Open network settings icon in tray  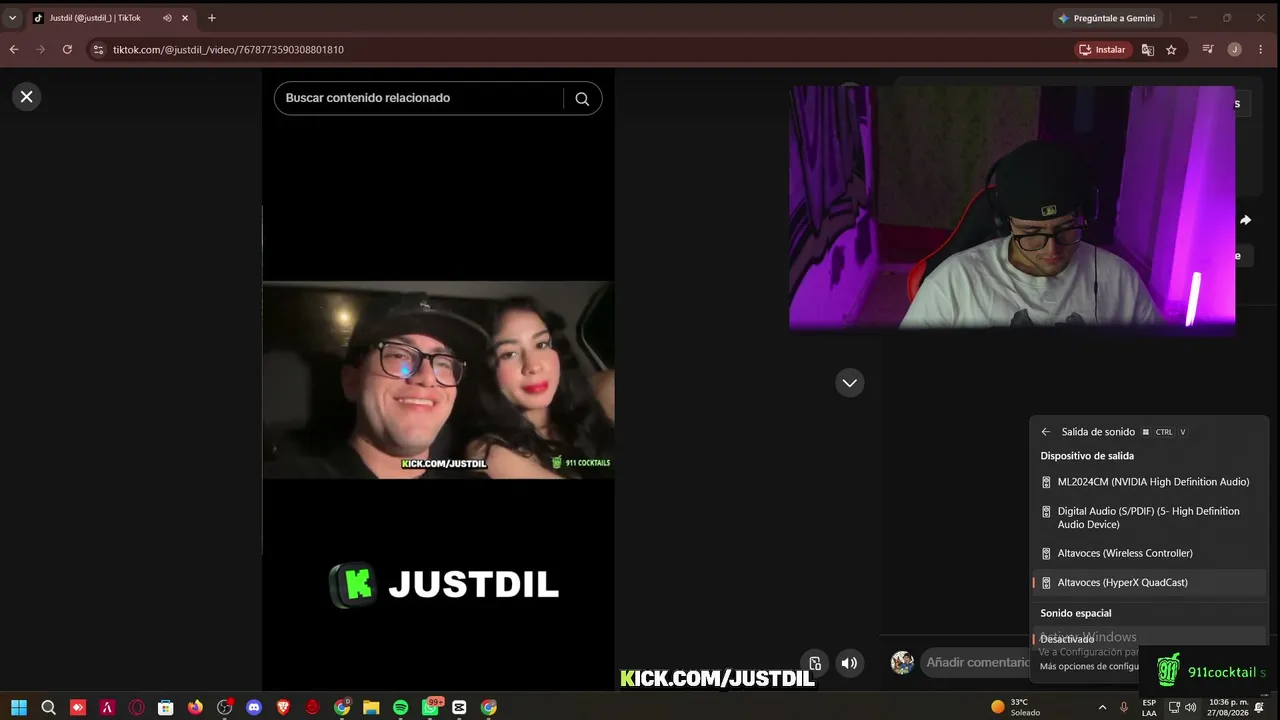1174,707
